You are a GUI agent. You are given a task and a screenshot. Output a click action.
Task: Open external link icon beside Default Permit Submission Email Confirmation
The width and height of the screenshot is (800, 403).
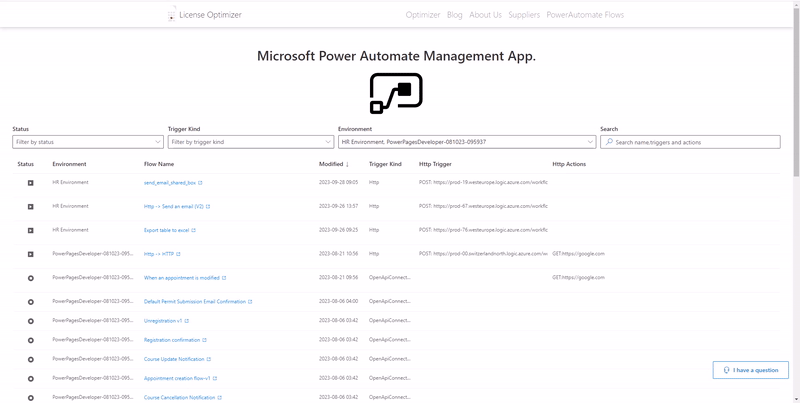tap(250, 301)
